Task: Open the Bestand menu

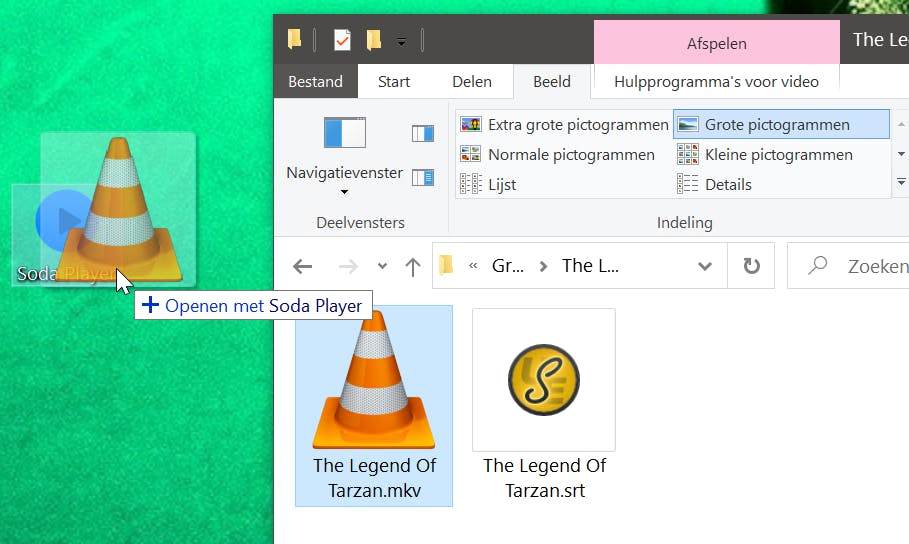Action: point(315,82)
